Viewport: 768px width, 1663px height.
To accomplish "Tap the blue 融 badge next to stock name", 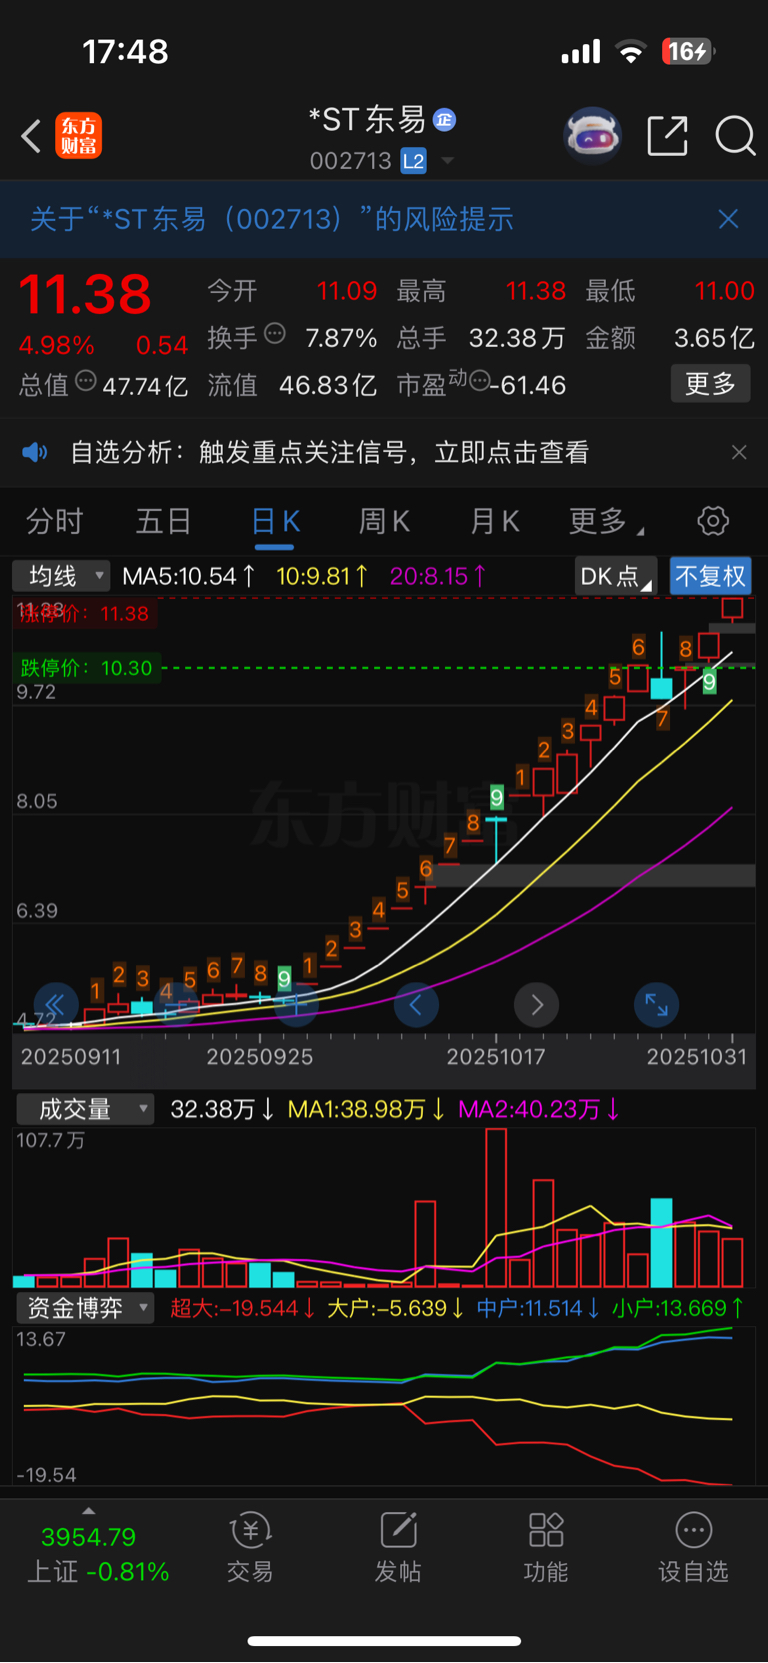I will coord(444,120).
